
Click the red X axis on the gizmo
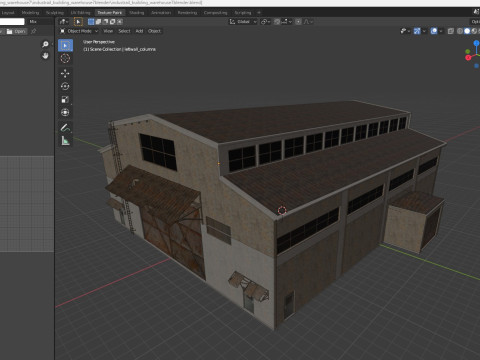tap(468, 58)
